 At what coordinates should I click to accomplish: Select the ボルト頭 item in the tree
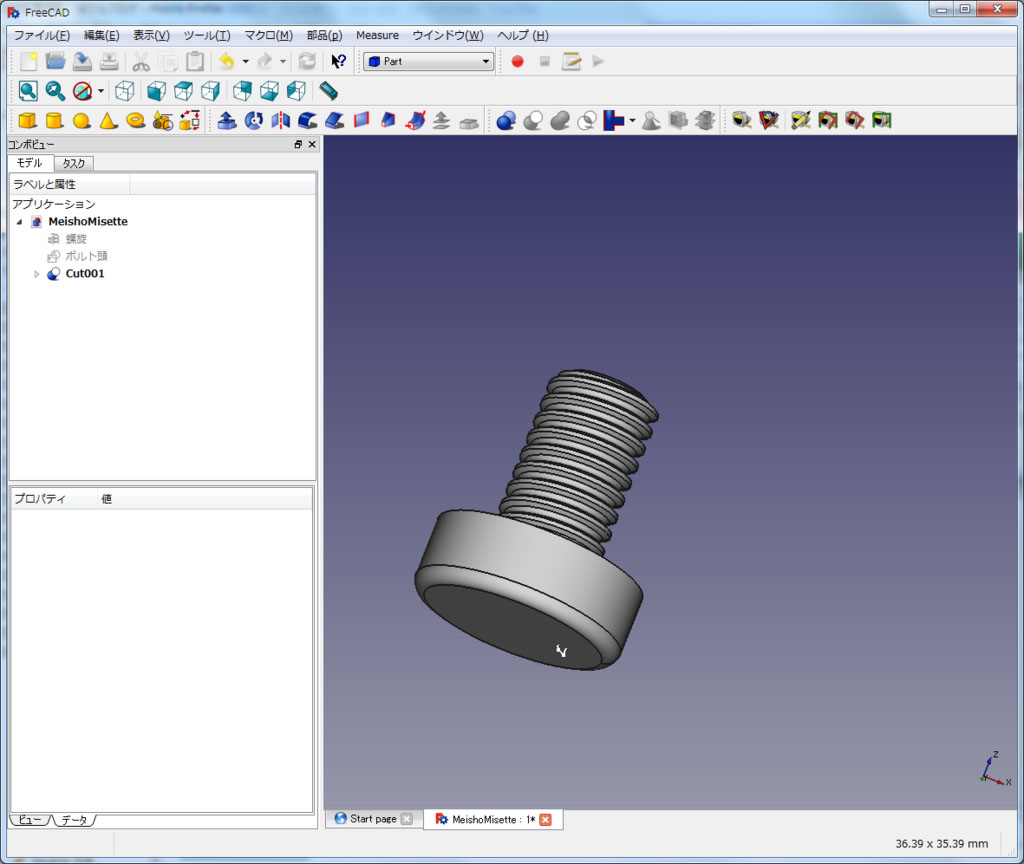[86, 256]
